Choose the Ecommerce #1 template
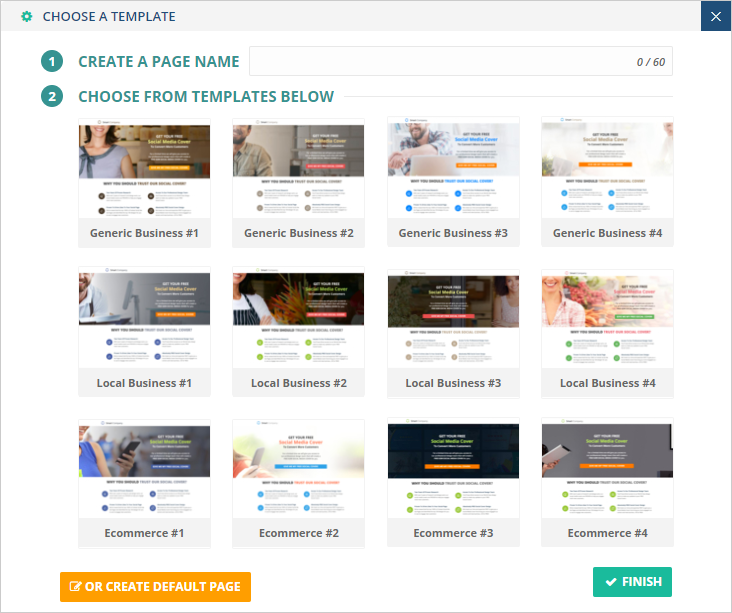The width and height of the screenshot is (732, 613). pyautogui.click(x=144, y=469)
